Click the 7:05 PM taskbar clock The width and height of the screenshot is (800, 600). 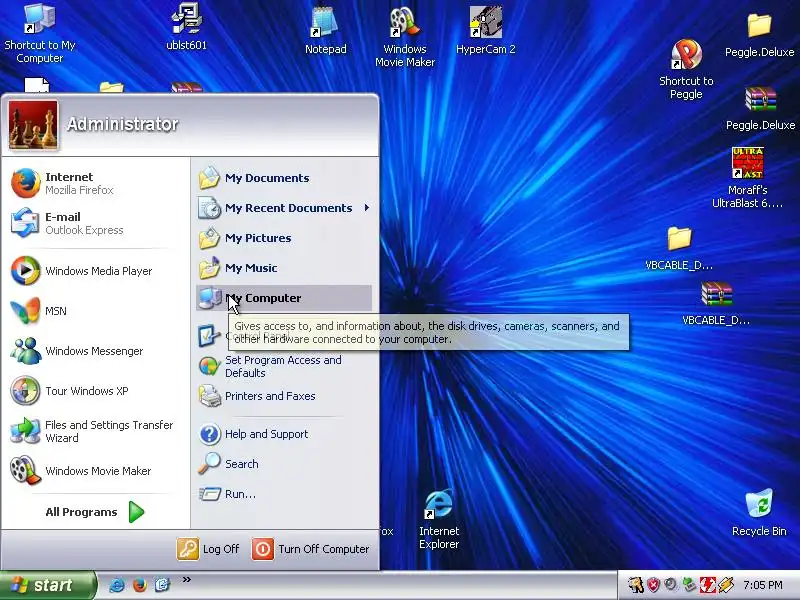pyautogui.click(x=763, y=585)
